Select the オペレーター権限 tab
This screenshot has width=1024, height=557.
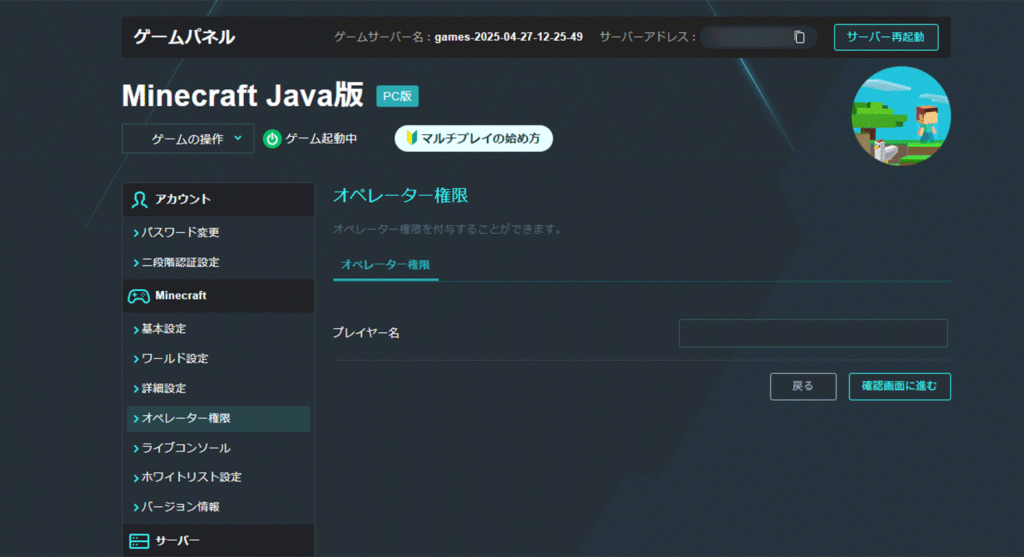coord(385,265)
